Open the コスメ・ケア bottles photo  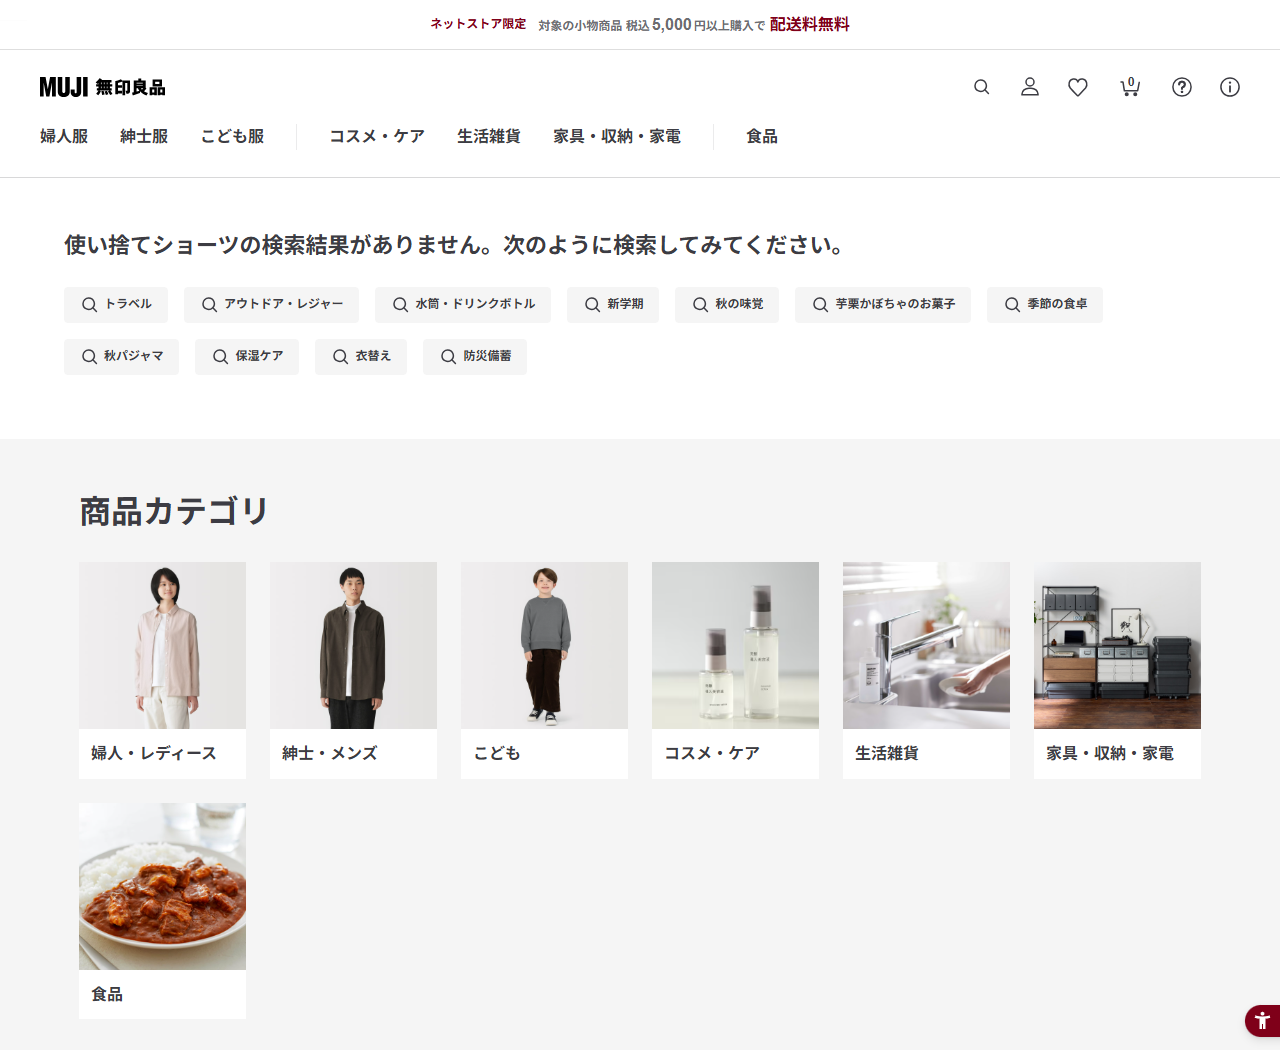tap(735, 645)
